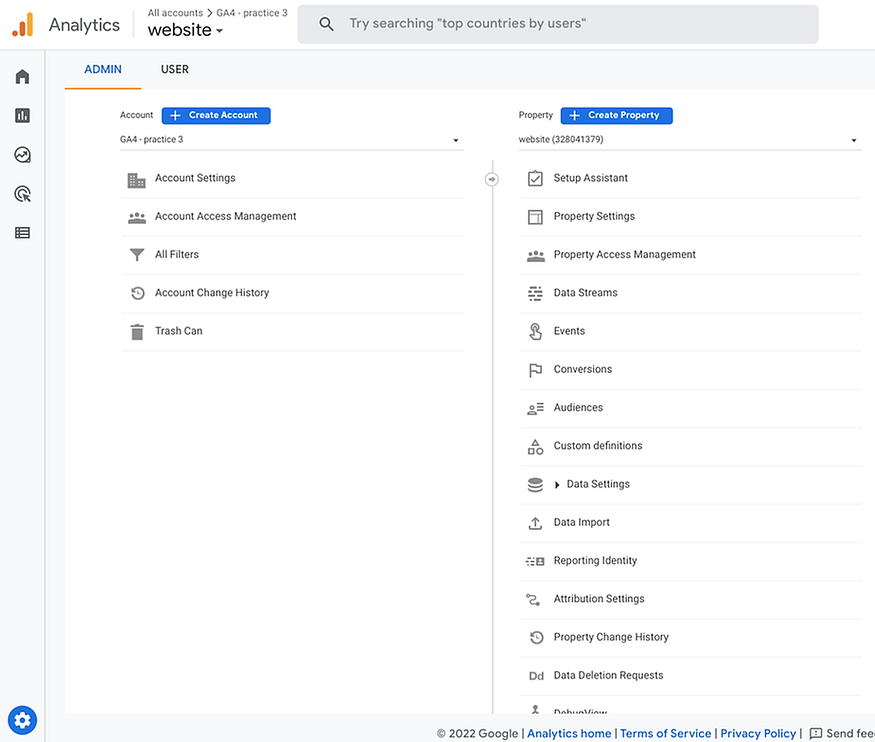Click the Setup Assistant checkbox icon

point(535,179)
